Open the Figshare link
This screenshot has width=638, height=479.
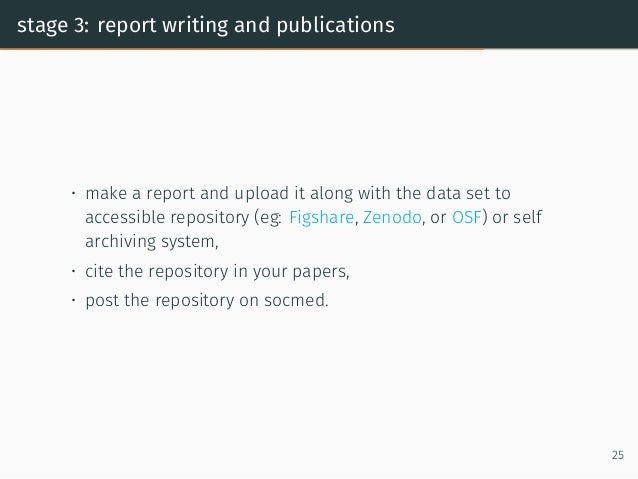pos(321,218)
